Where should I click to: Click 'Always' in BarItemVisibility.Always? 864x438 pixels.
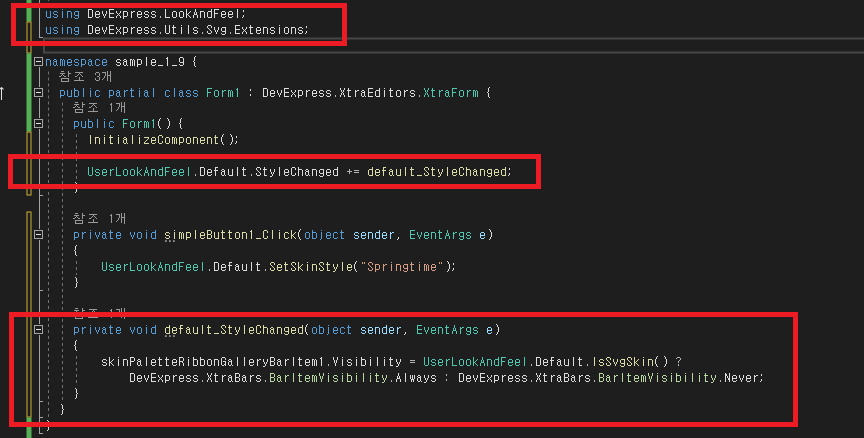click(x=416, y=378)
